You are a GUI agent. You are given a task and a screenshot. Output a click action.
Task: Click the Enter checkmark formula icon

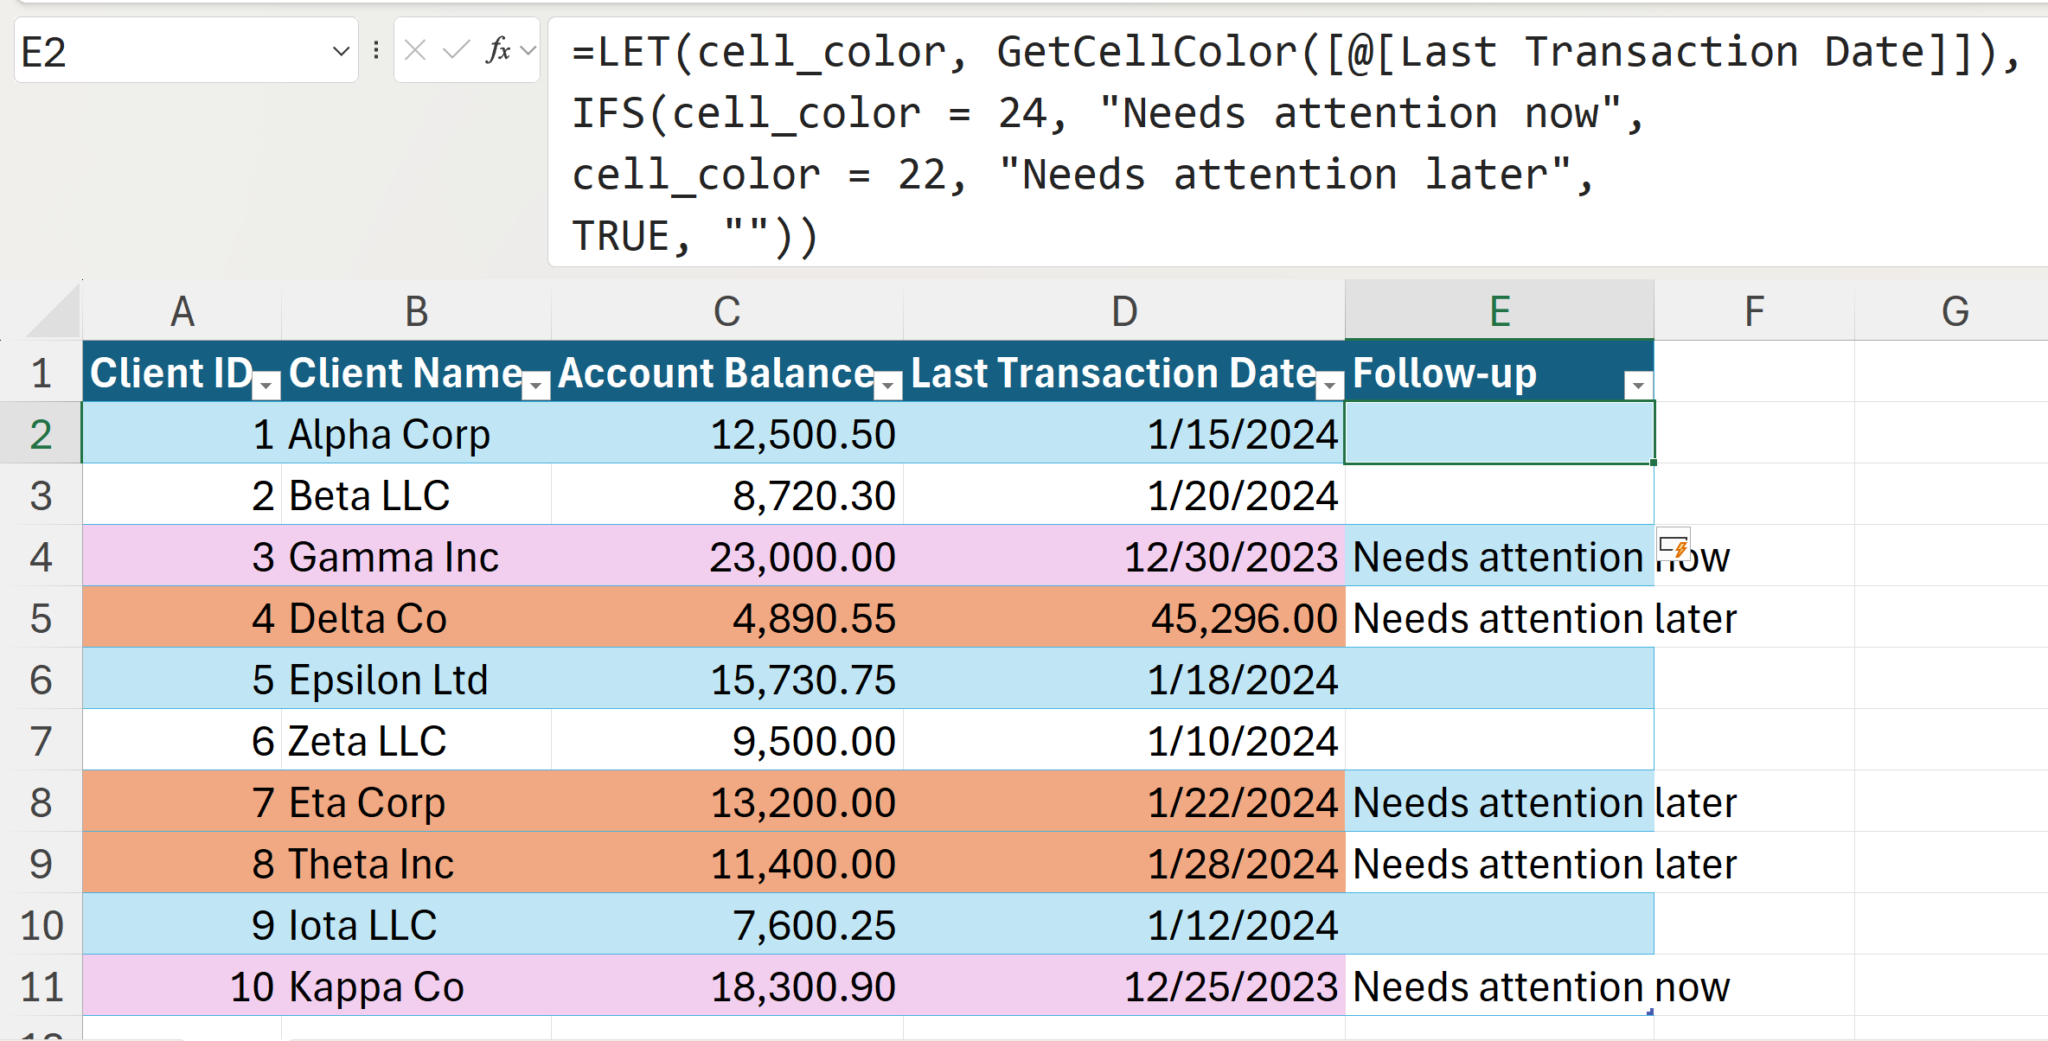click(x=456, y=50)
